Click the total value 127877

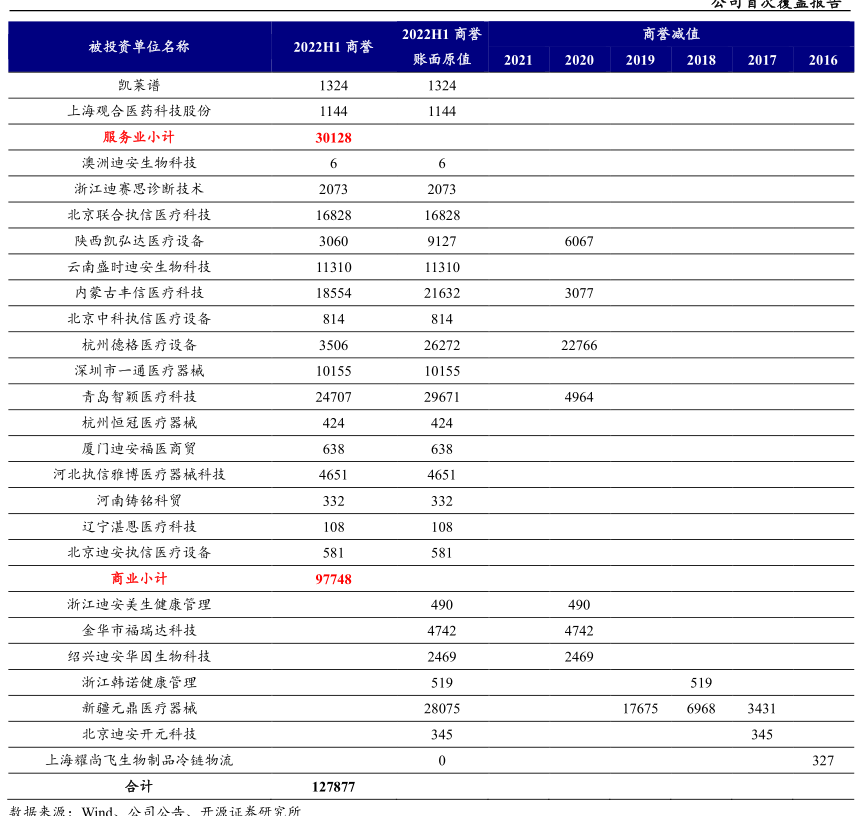coord(333,787)
